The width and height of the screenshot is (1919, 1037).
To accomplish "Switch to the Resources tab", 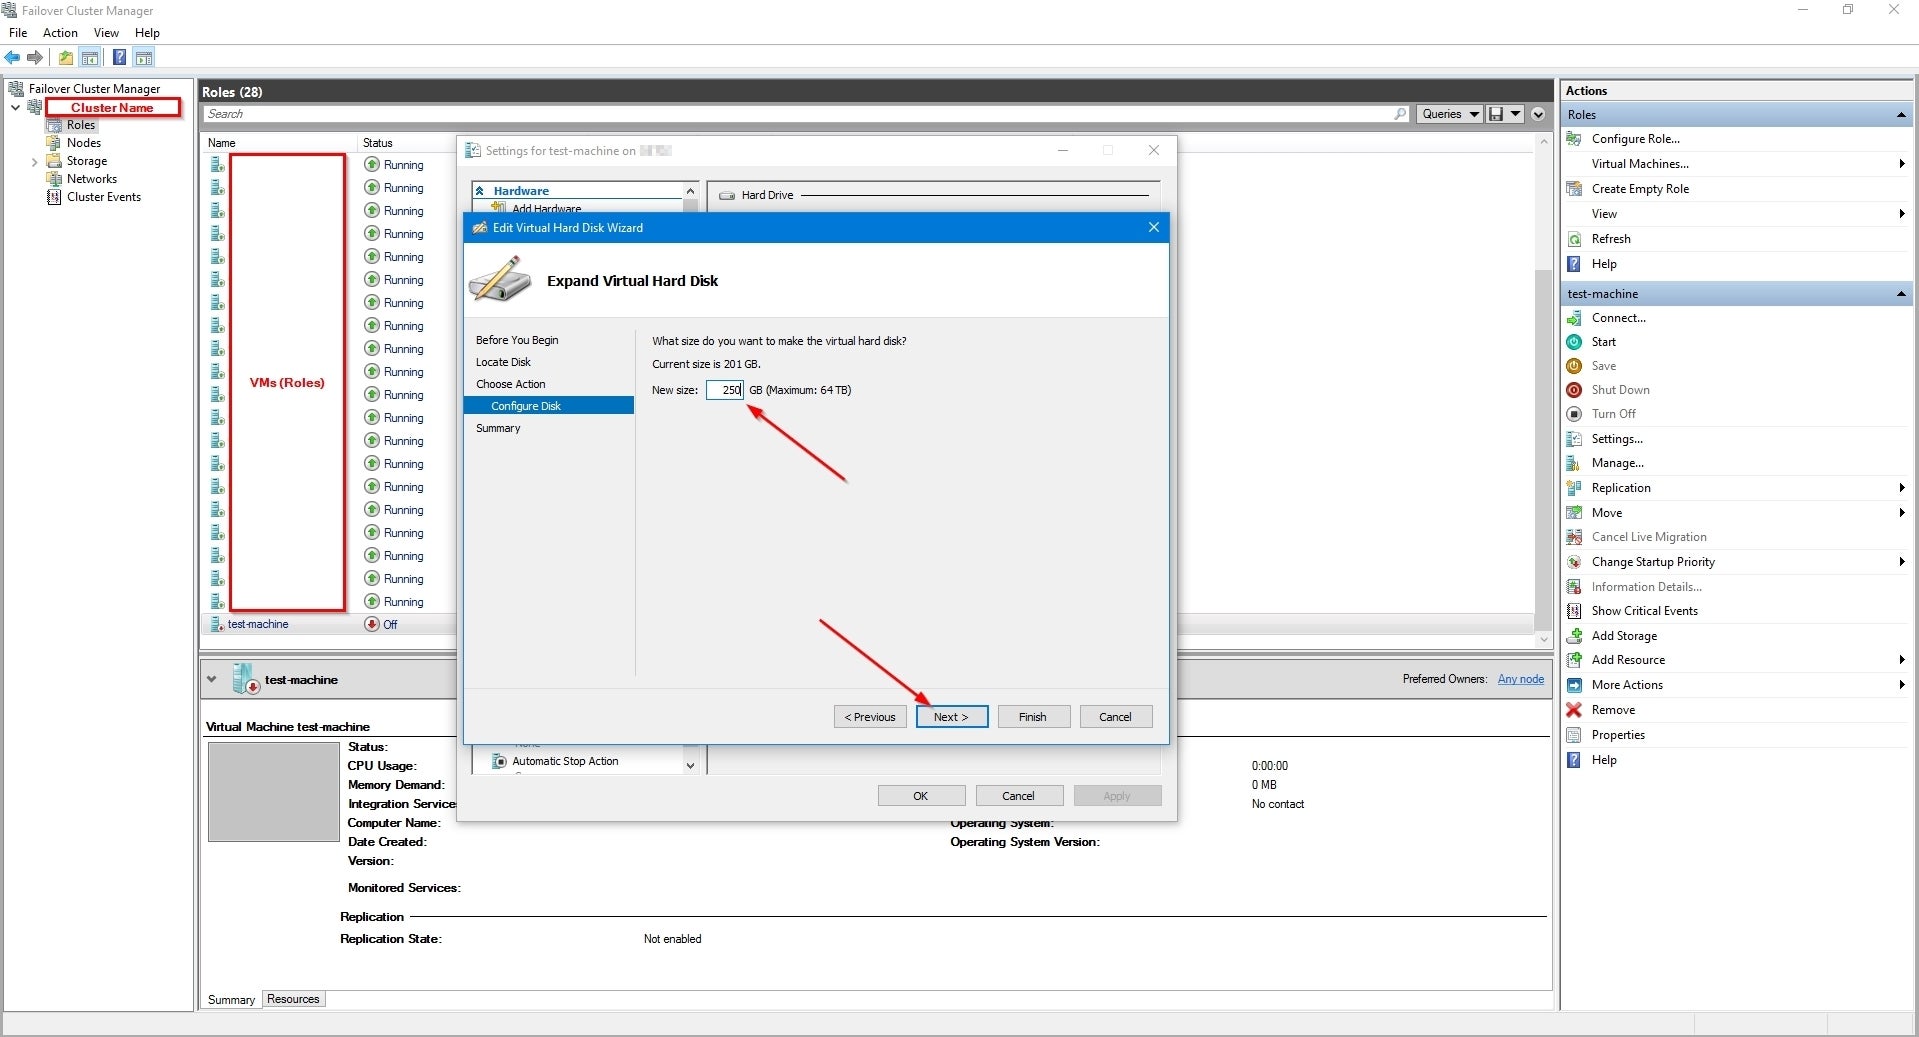I will pyautogui.click(x=293, y=999).
